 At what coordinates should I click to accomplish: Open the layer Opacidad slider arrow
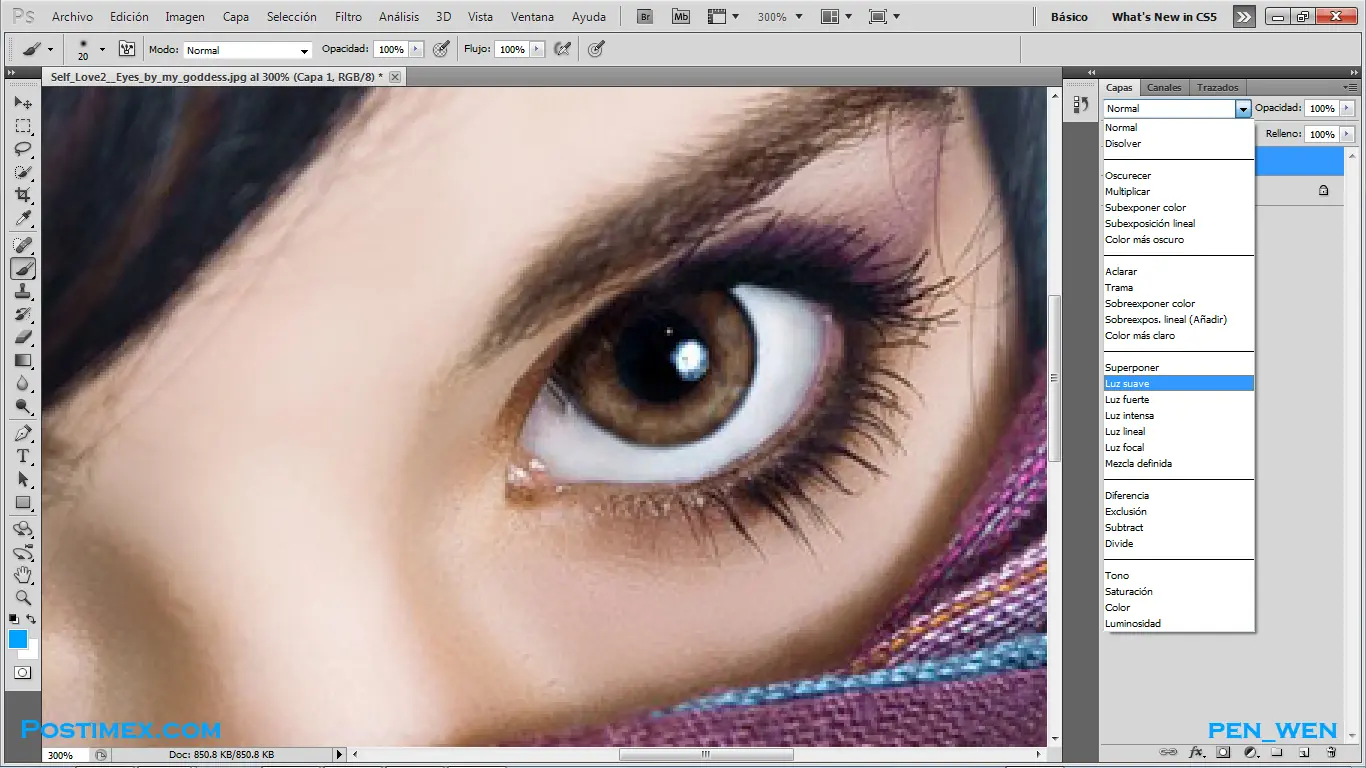click(1347, 108)
